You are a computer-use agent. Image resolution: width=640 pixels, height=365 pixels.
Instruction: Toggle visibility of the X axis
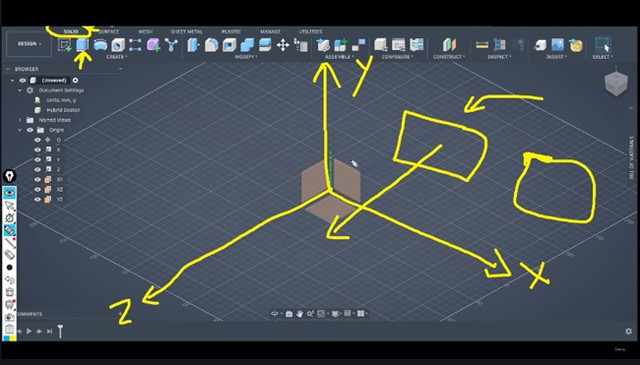38,150
